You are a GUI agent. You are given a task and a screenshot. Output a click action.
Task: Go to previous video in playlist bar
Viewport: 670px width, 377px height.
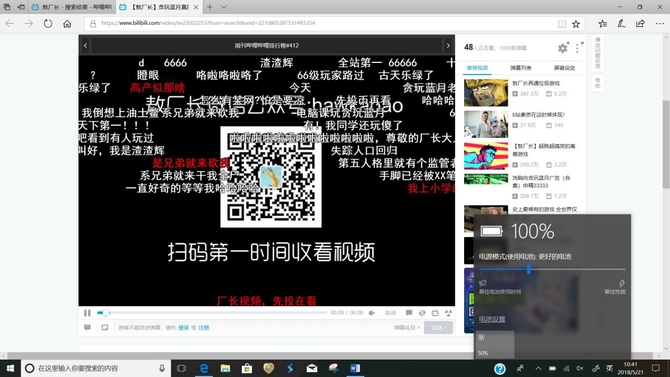[85, 45]
